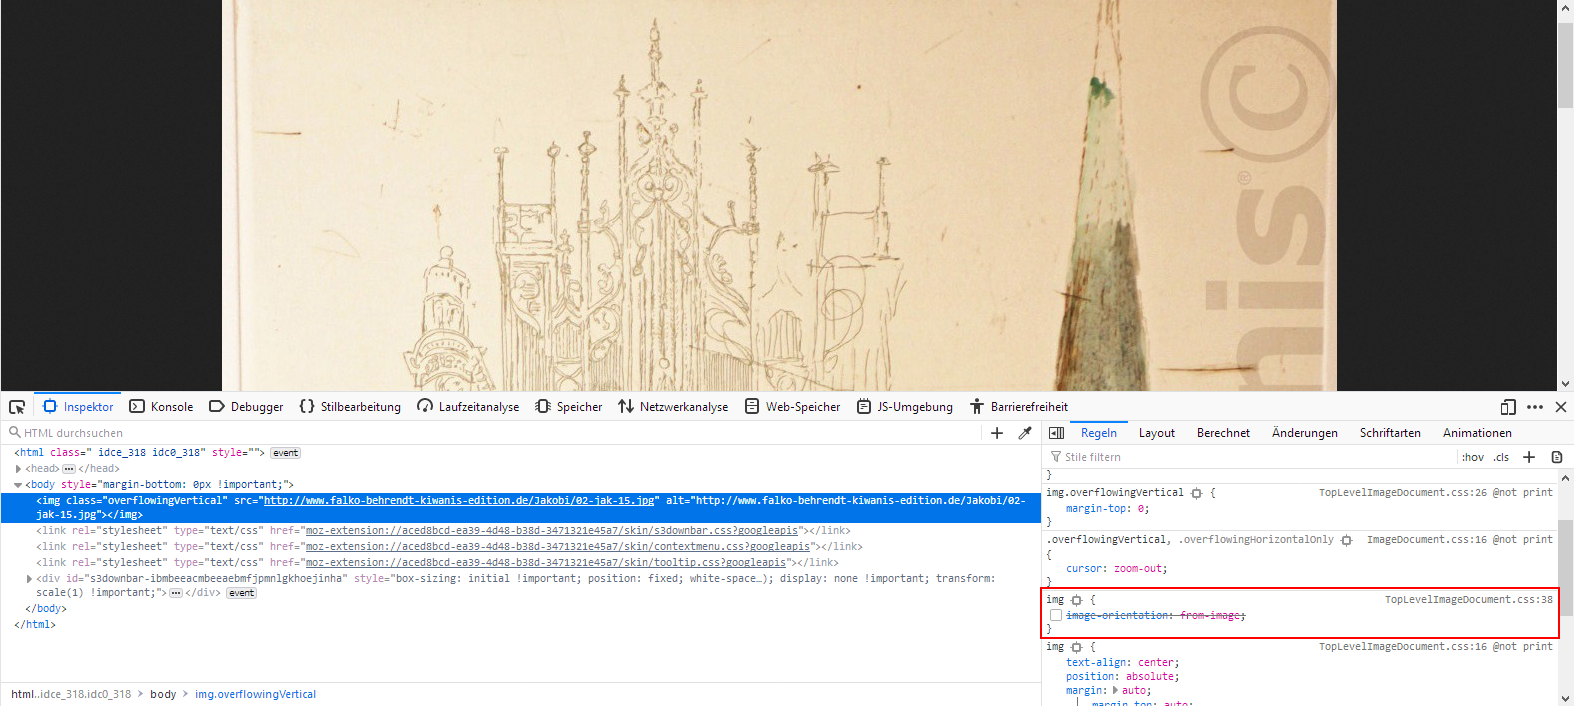The width and height of the screenshot is (1574, 706).
Task: Switch to JS-Umgebung panel
Action: [905, 407]
